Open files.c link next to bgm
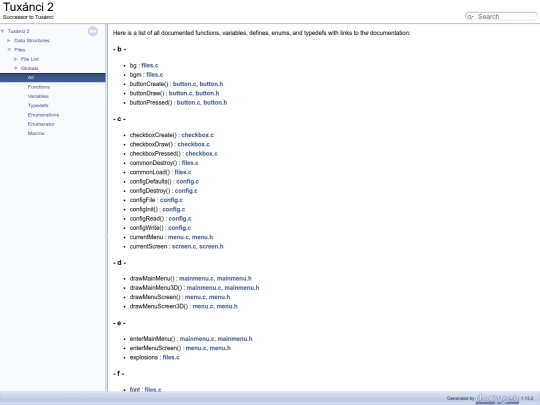The width and height of the screenshot is (540, 405). (155, 74)
